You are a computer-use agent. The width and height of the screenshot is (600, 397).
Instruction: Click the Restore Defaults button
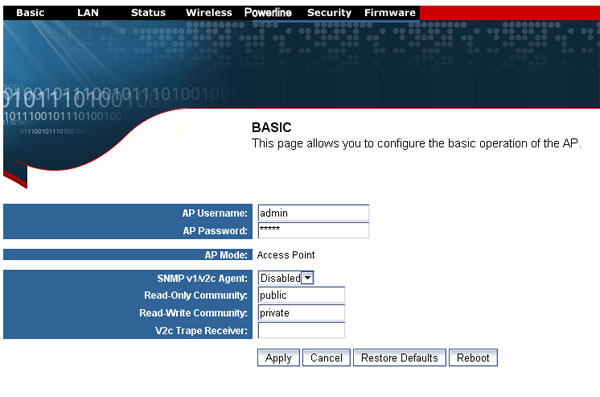coord(399,358)
